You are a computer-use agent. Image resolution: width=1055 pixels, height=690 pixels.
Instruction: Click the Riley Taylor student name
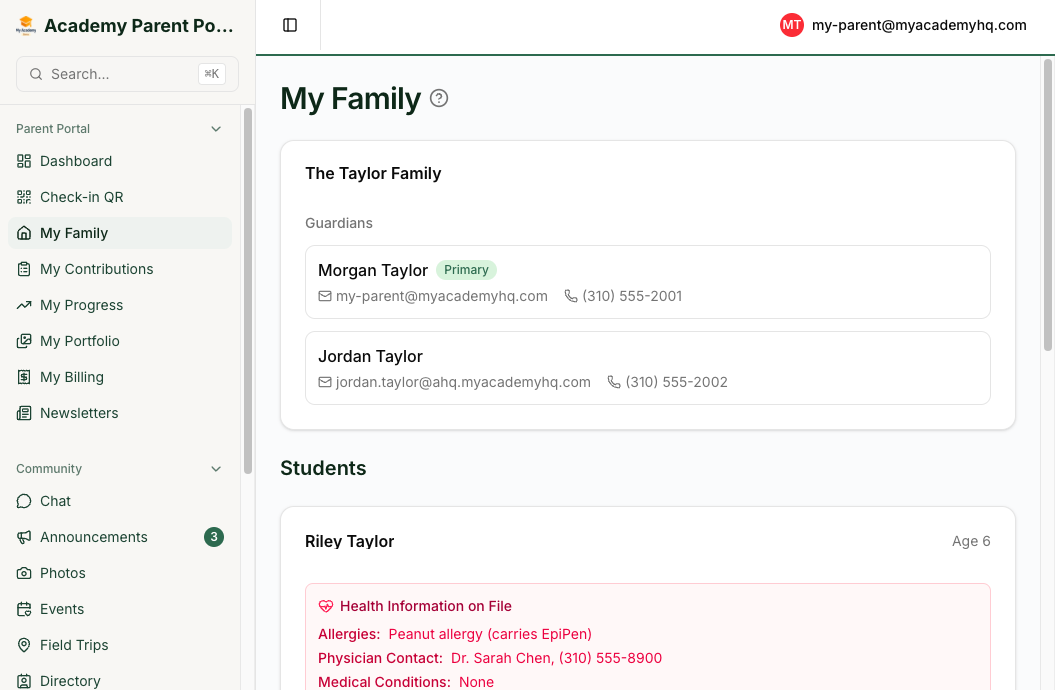pyautogui.click(x=349, y=541)
